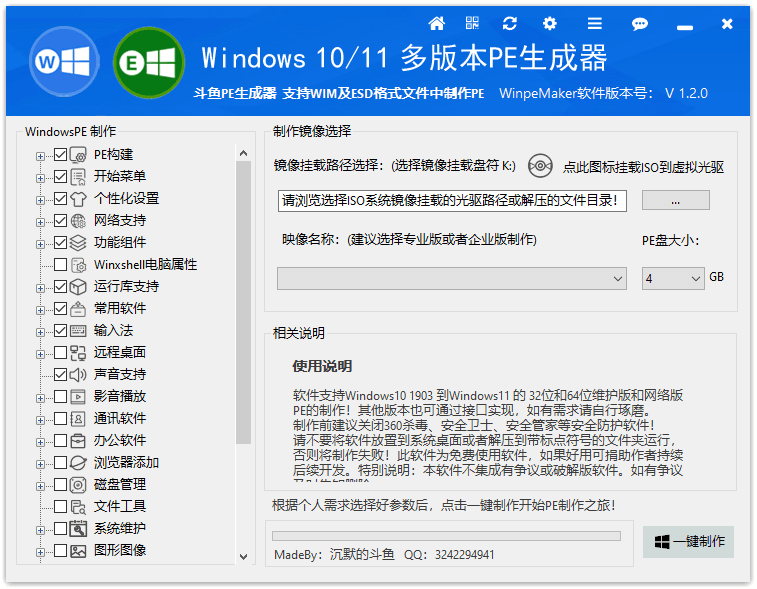Close the WinpeMaker window
This screenshot has width=757, height=589.
[727, 24]
